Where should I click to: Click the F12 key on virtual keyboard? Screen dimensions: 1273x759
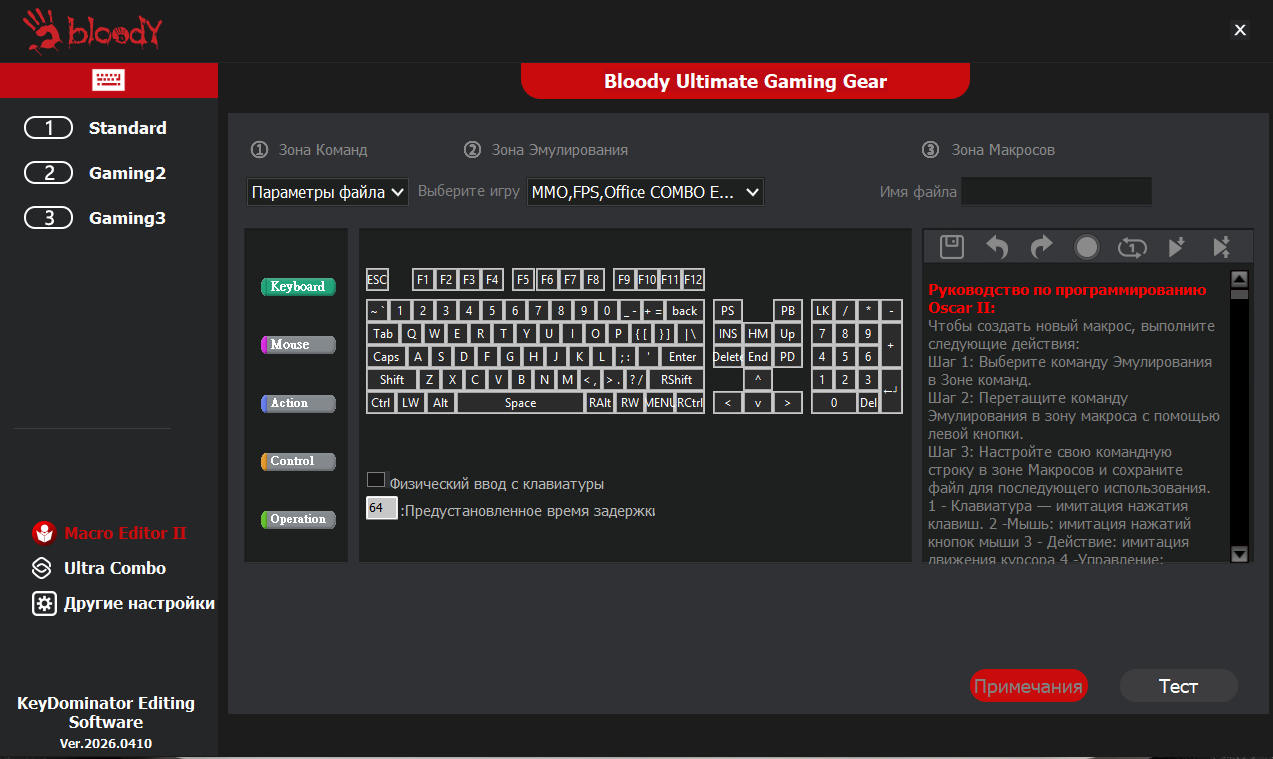(694, 280)
